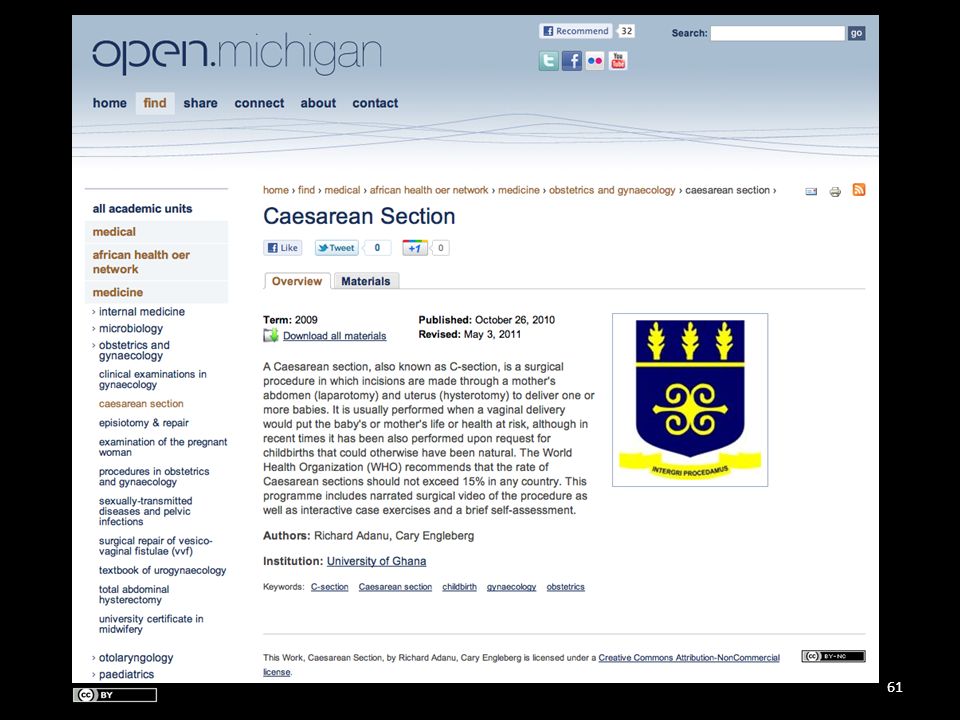Open 'total abdominal hysterectomy' item

tap(133, 594)
